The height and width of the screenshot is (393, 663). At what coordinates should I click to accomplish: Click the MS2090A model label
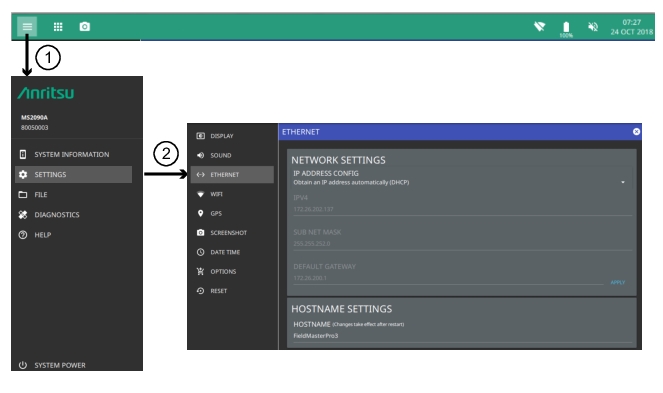[34, 118]
